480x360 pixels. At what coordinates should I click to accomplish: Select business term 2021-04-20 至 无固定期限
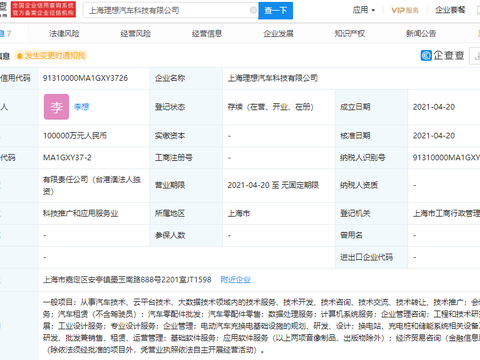click(273, 185)
